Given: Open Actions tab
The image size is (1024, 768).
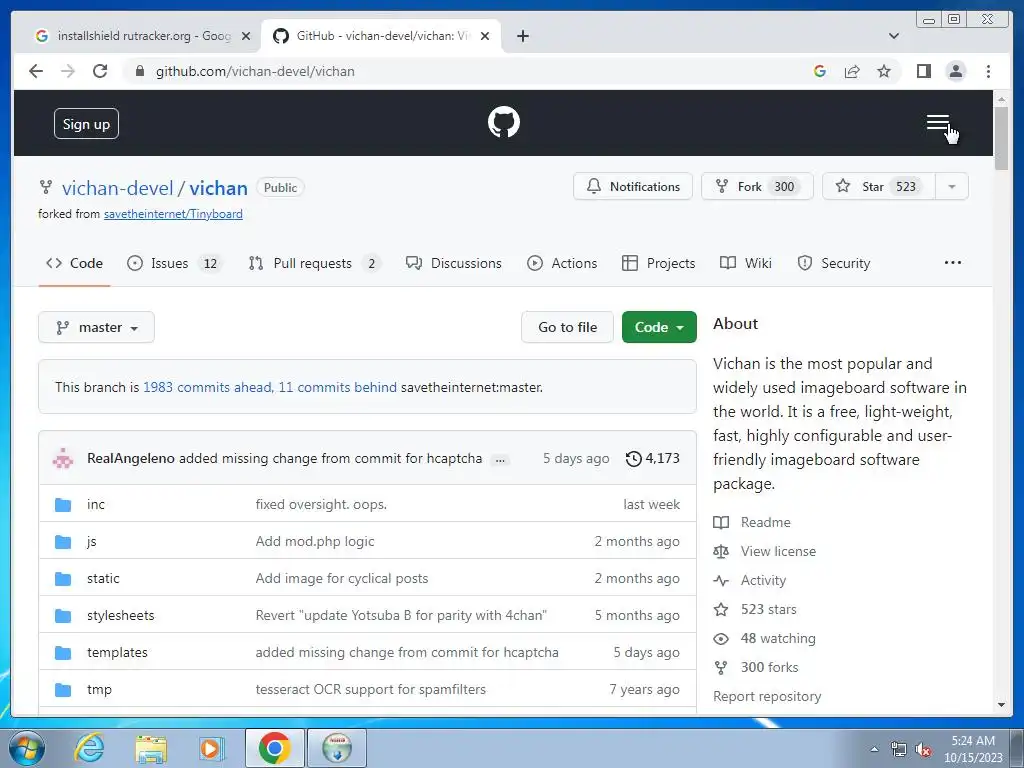Looking at the screenshot, I should 562,263.
